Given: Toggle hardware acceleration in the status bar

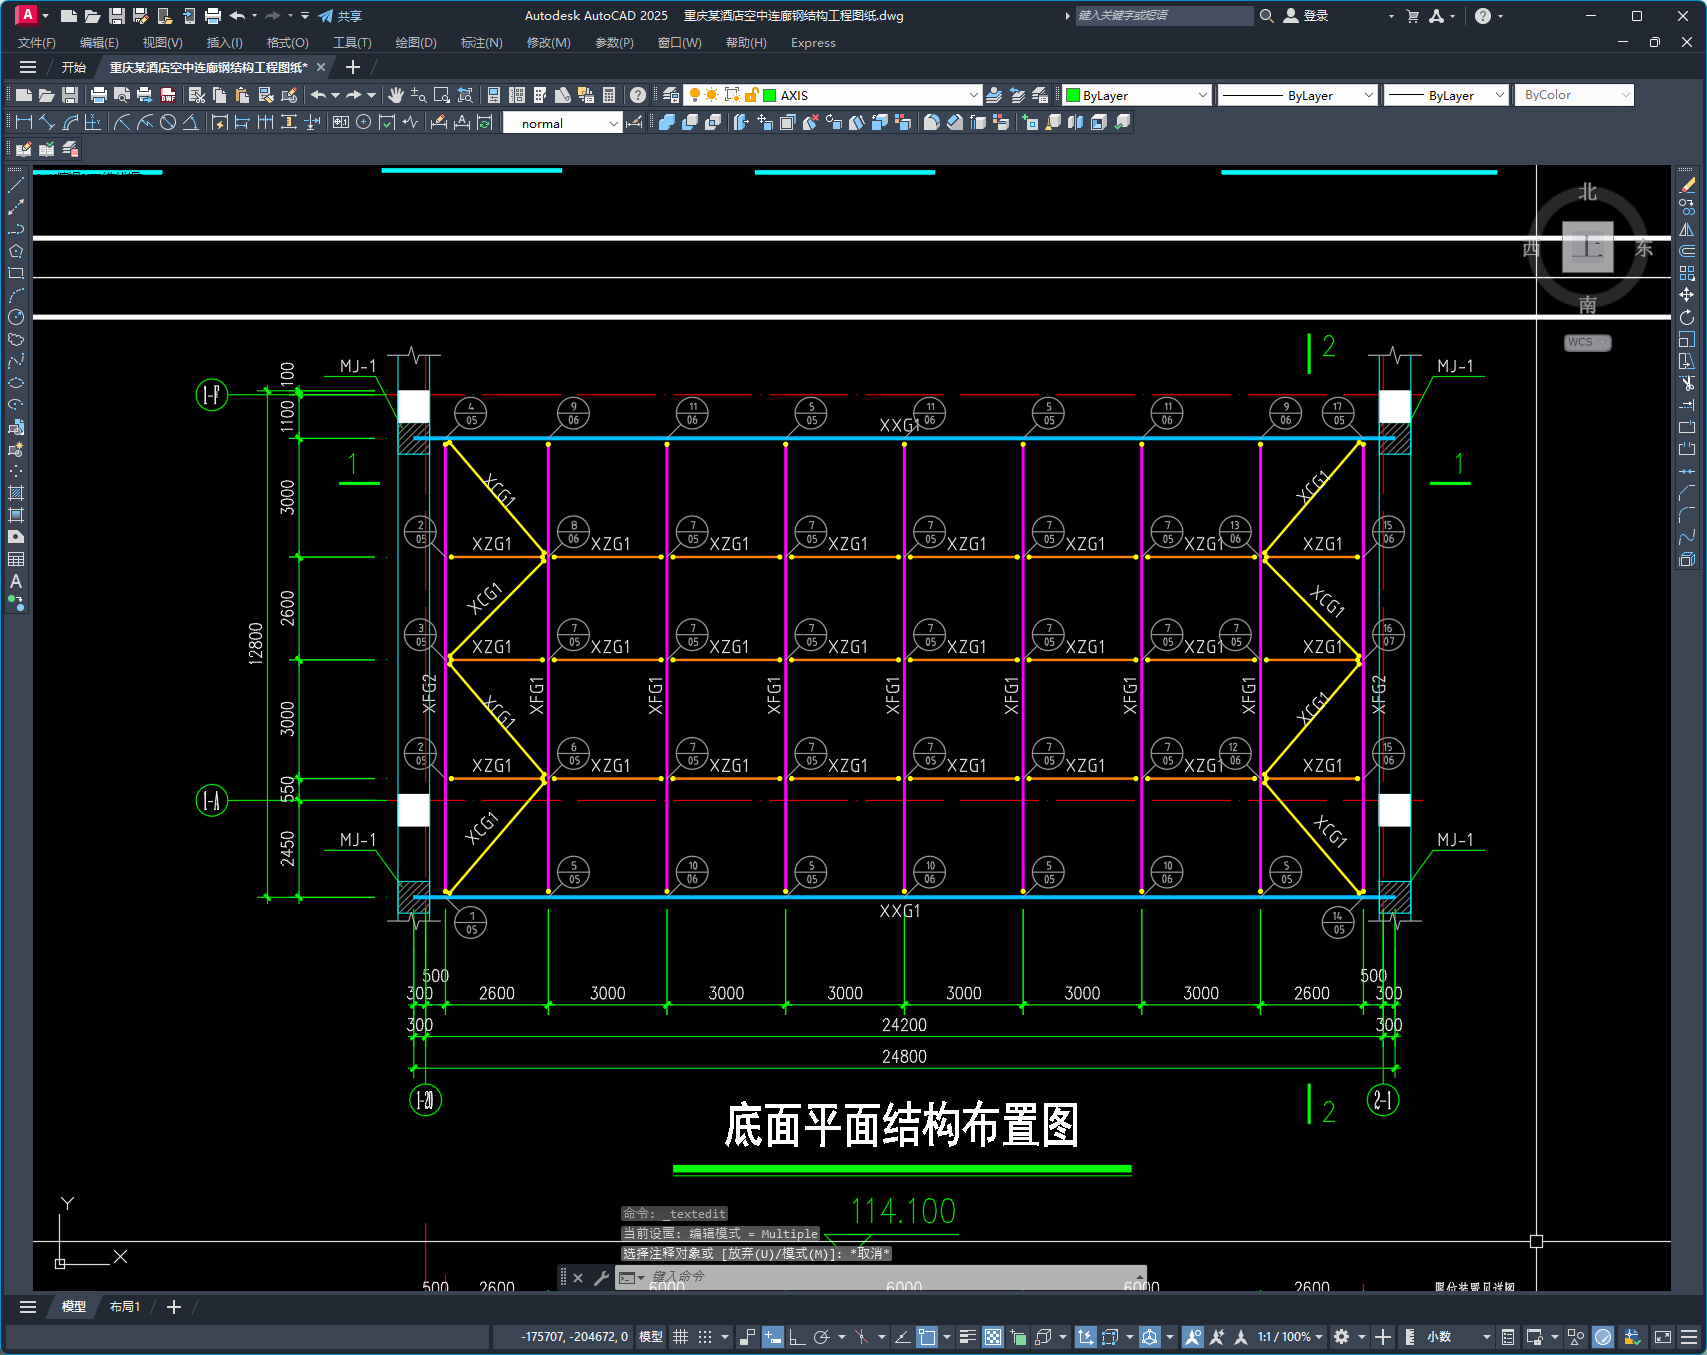Looking at the screenshot, I should [x=1603, y=1337].
